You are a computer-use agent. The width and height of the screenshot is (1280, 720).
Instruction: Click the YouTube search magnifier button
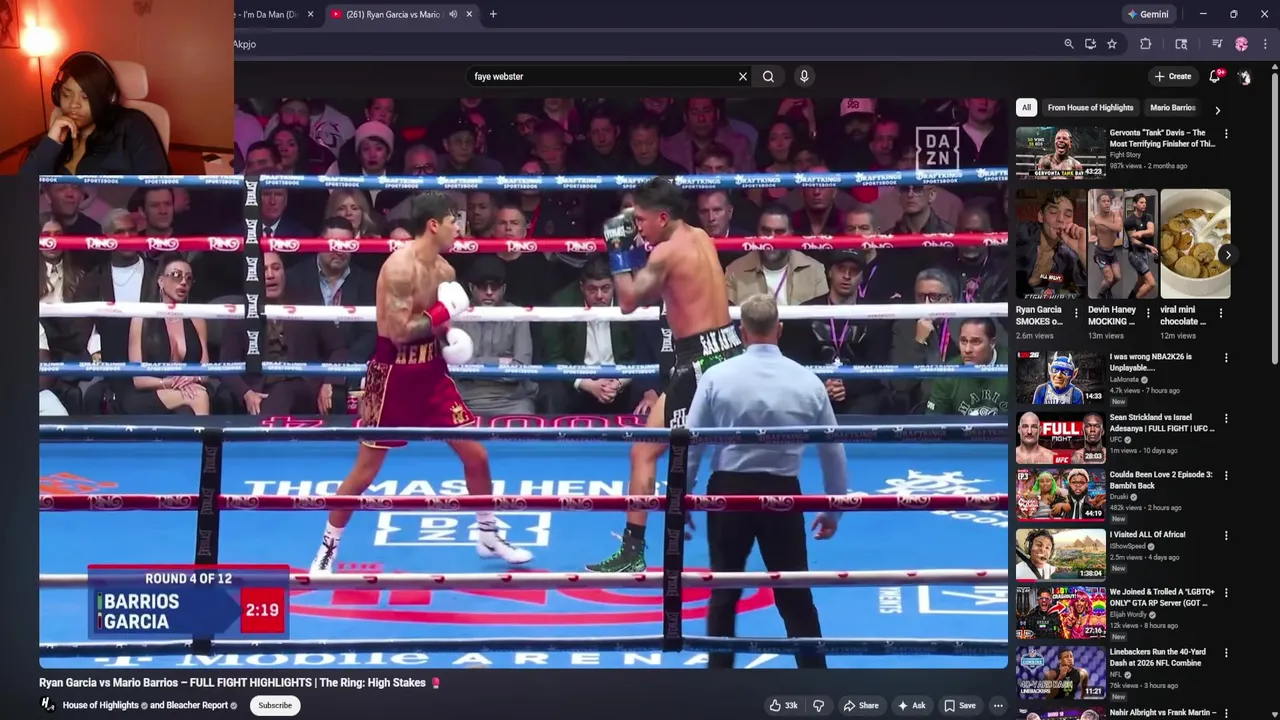point(768,76)
